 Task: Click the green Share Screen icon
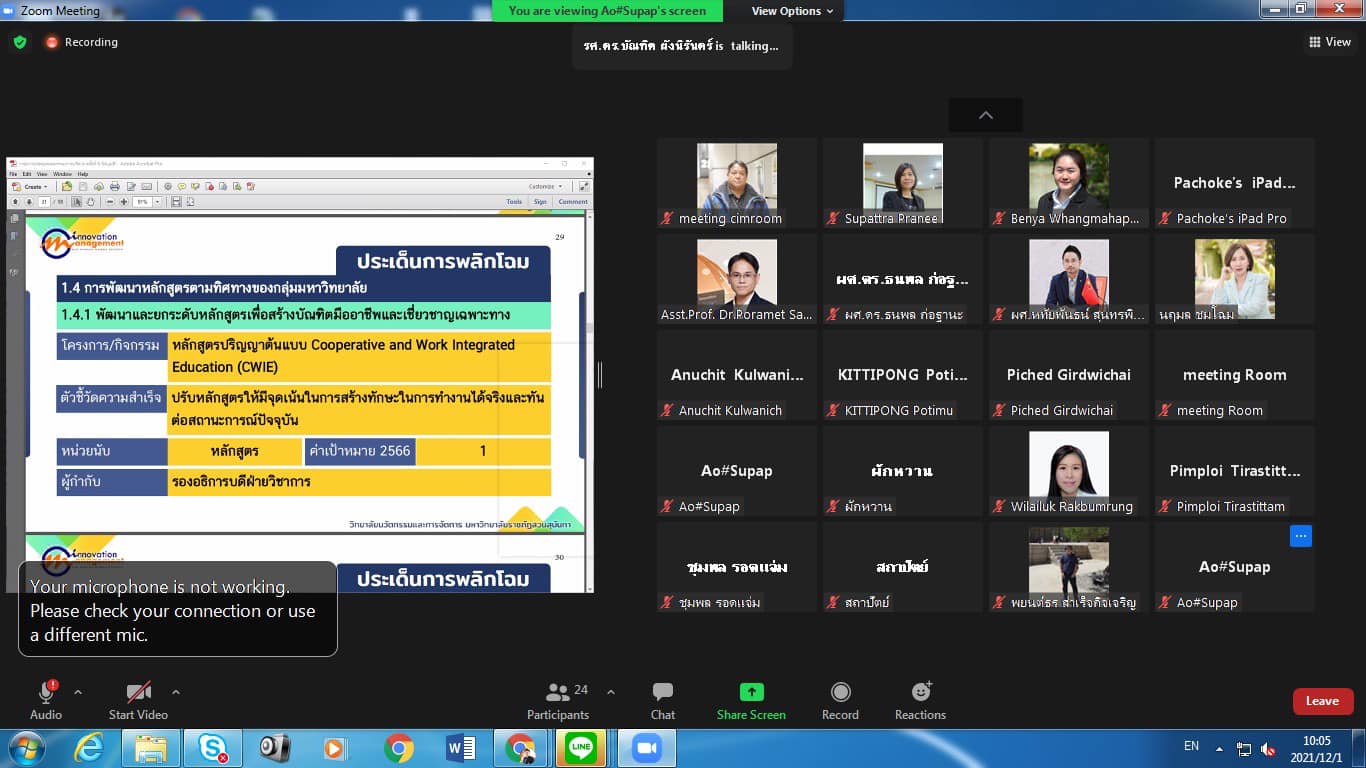(751, 693)
